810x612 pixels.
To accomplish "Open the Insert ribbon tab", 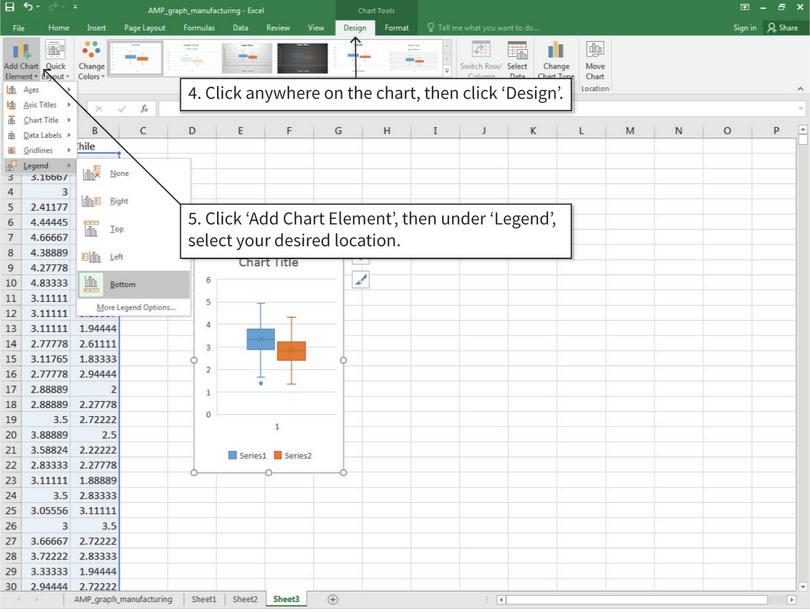I will click(97, 28).
